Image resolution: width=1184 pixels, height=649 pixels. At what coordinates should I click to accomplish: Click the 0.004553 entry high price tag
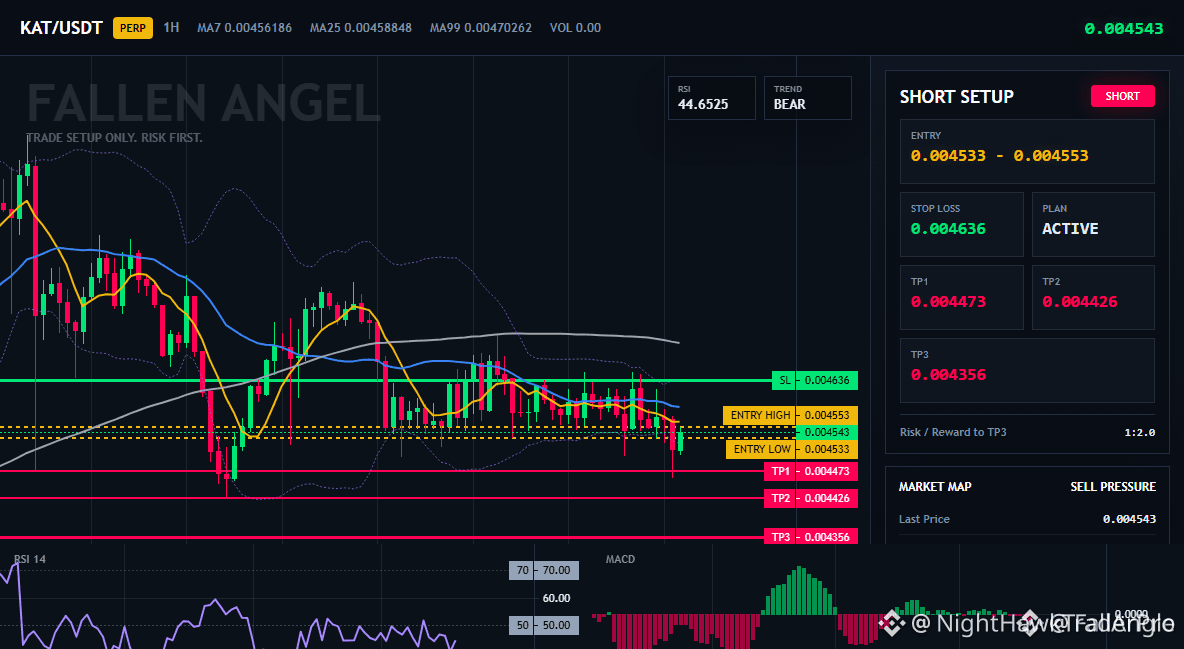(828, 415)
